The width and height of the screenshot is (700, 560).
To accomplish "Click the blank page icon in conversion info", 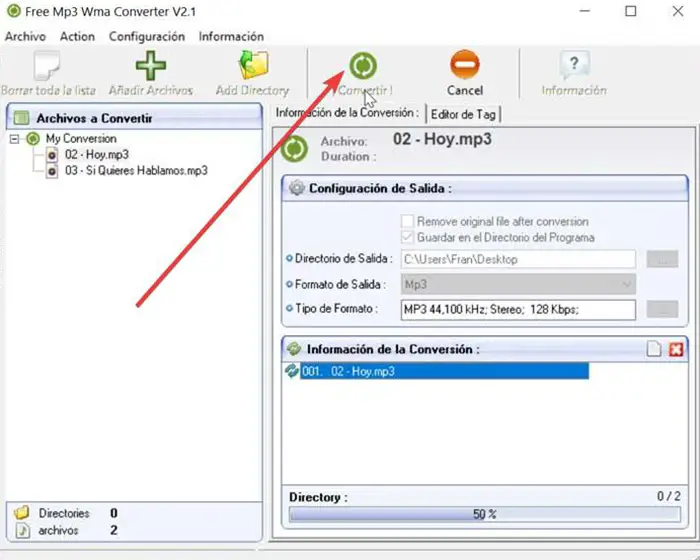I will [x=654, y=349].
